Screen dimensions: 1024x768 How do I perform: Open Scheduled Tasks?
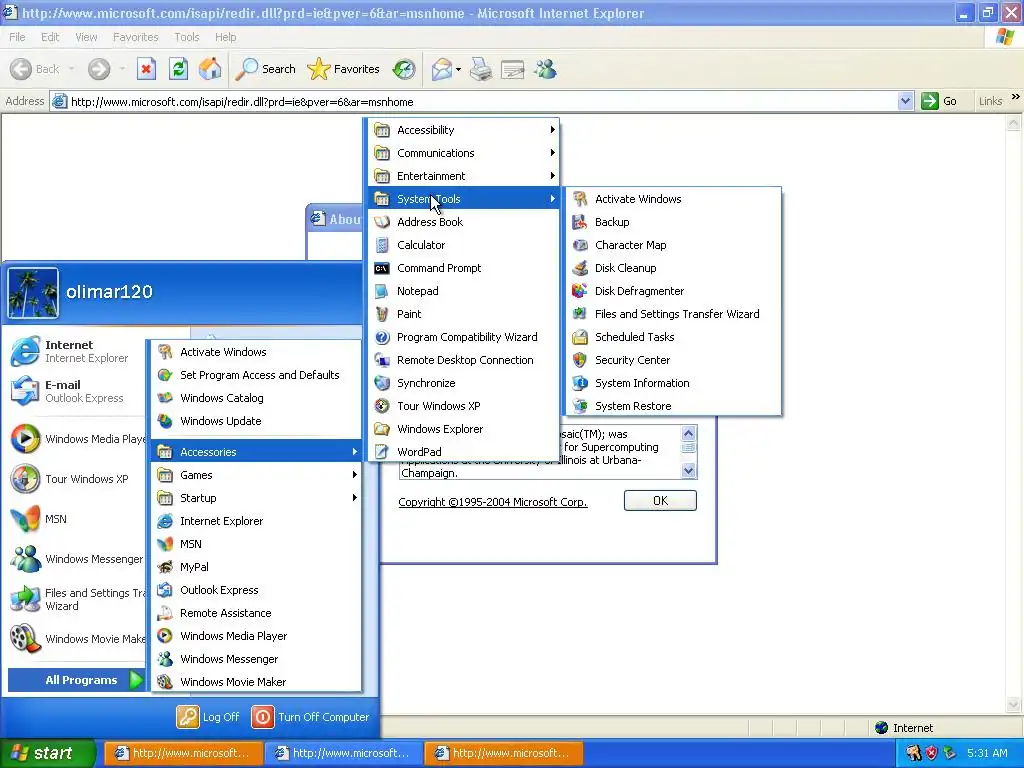pyautogui.click(x=673, y=337)
